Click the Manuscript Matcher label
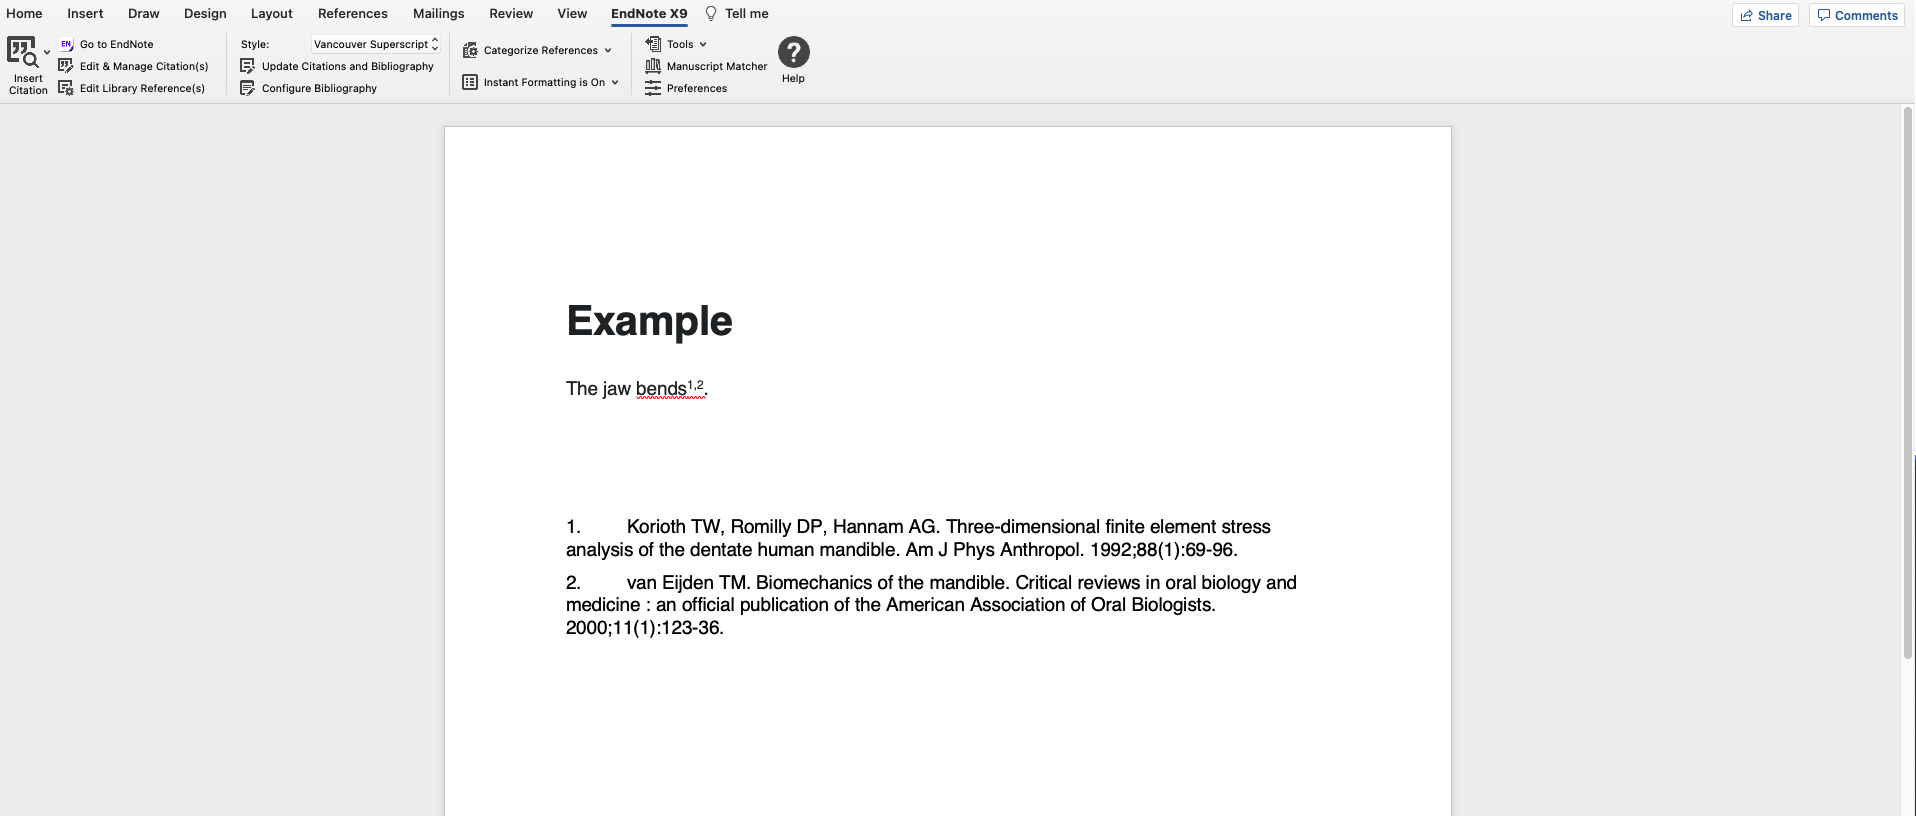Image resolution: width=1916 pixels, height=816 pixels. pos(717,66)
